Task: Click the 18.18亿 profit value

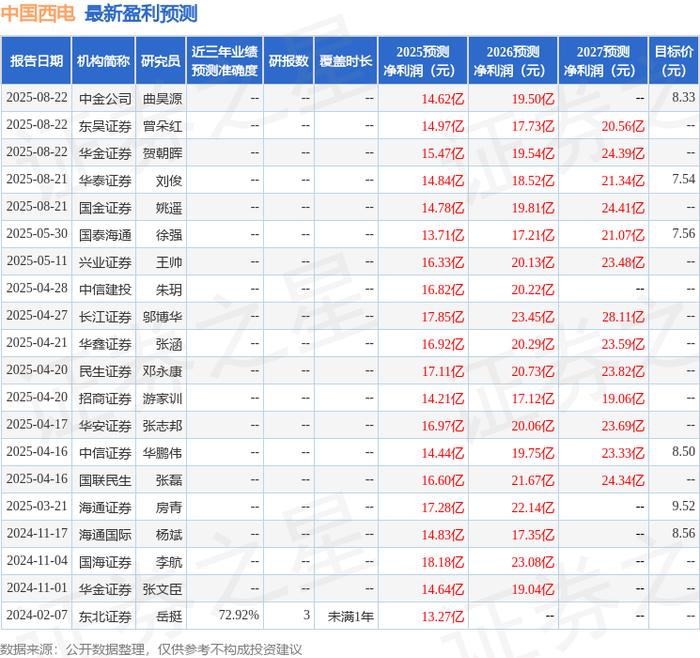Action: (443, 562)
